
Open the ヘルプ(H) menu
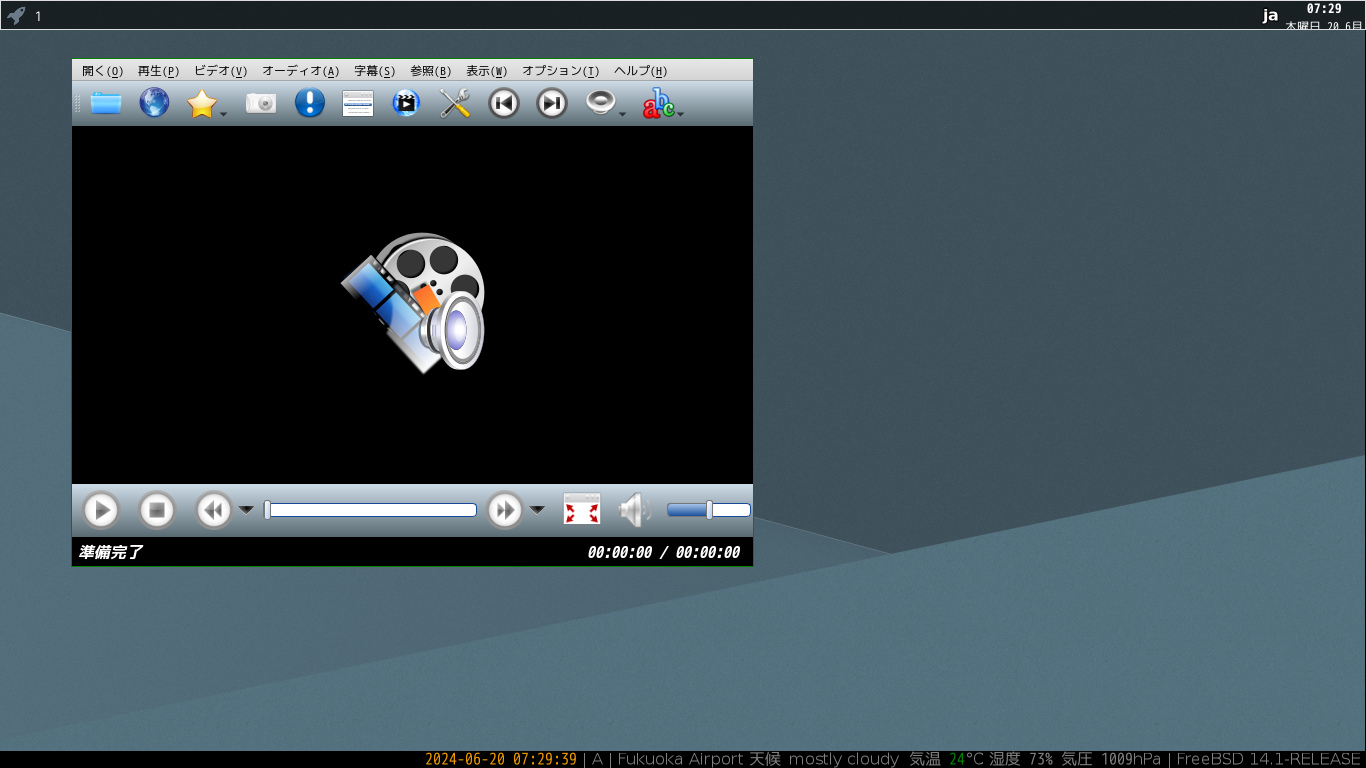click(x=640, y=71)
